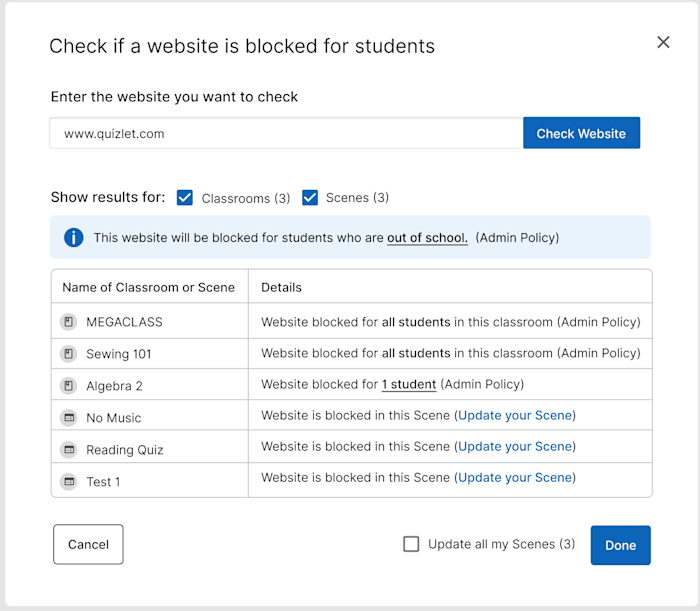The height and width of the screenshot is (611, 700).
Task: Click the MEGACLASS classroom icon
Action: [x=69, y=322]
